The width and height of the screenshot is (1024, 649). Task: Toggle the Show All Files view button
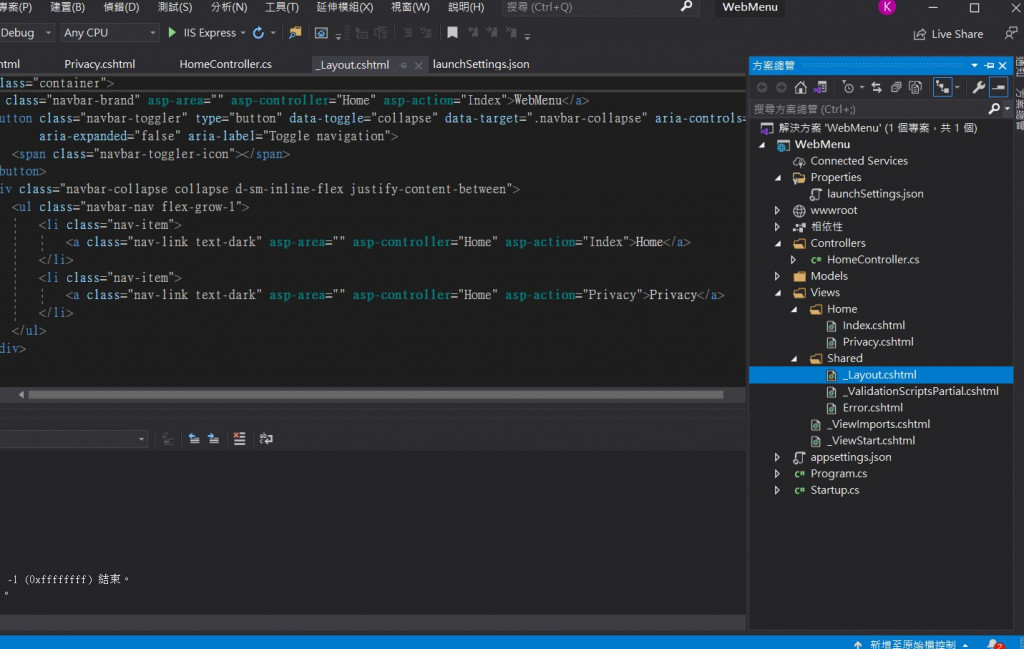click(915, 88)
